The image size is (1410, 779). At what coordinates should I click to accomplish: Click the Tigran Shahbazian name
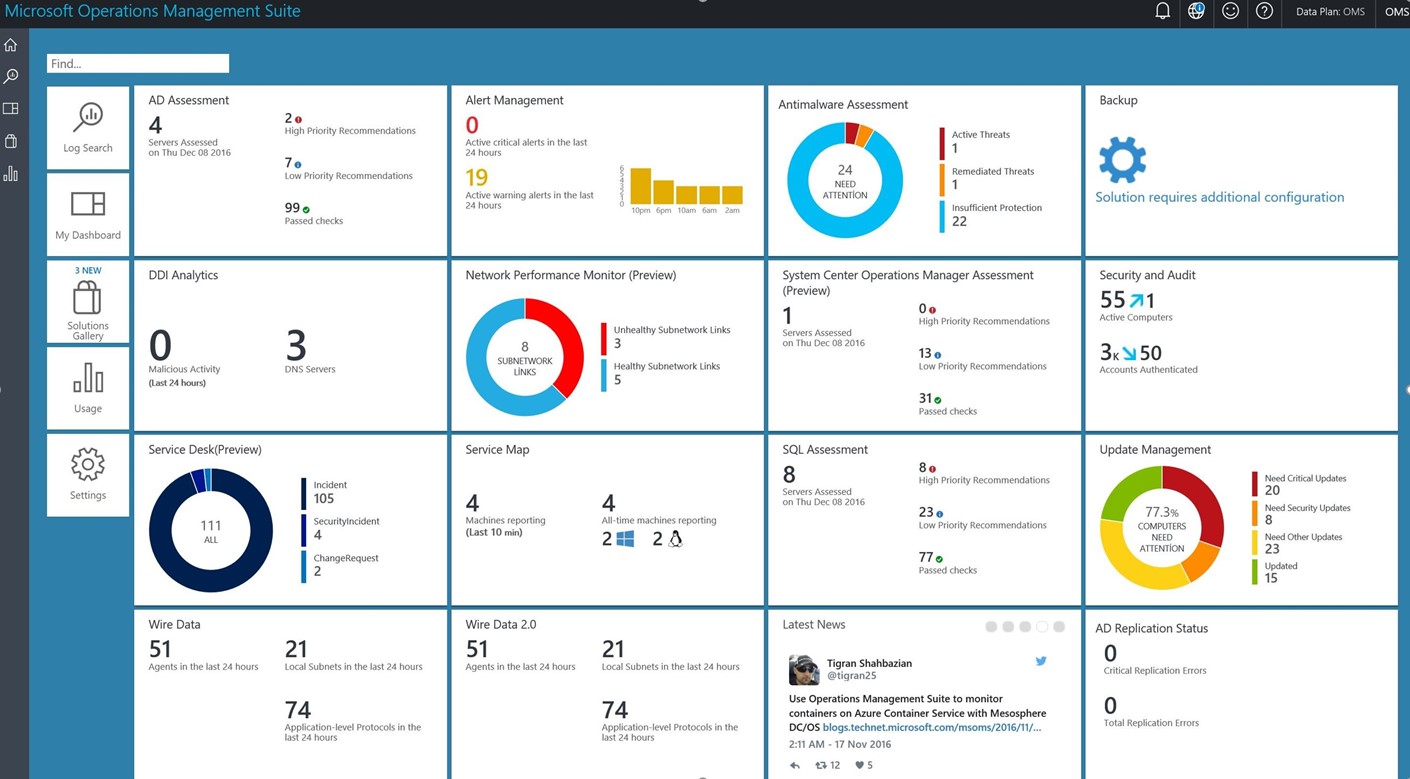coord(869,663)
